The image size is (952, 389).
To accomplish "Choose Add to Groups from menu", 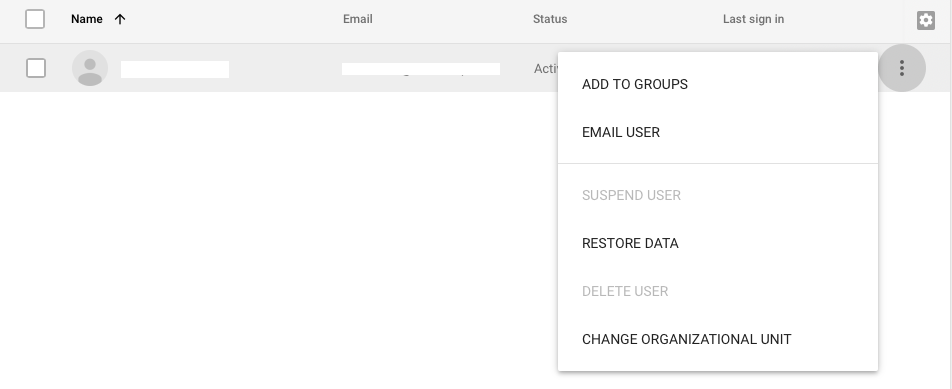I will [x=718, y=84].
